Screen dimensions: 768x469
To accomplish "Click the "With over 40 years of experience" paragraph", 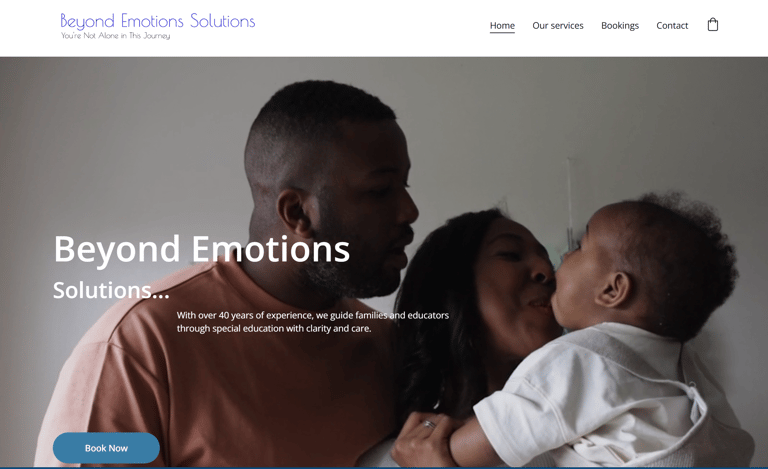I will click(312, 322).
